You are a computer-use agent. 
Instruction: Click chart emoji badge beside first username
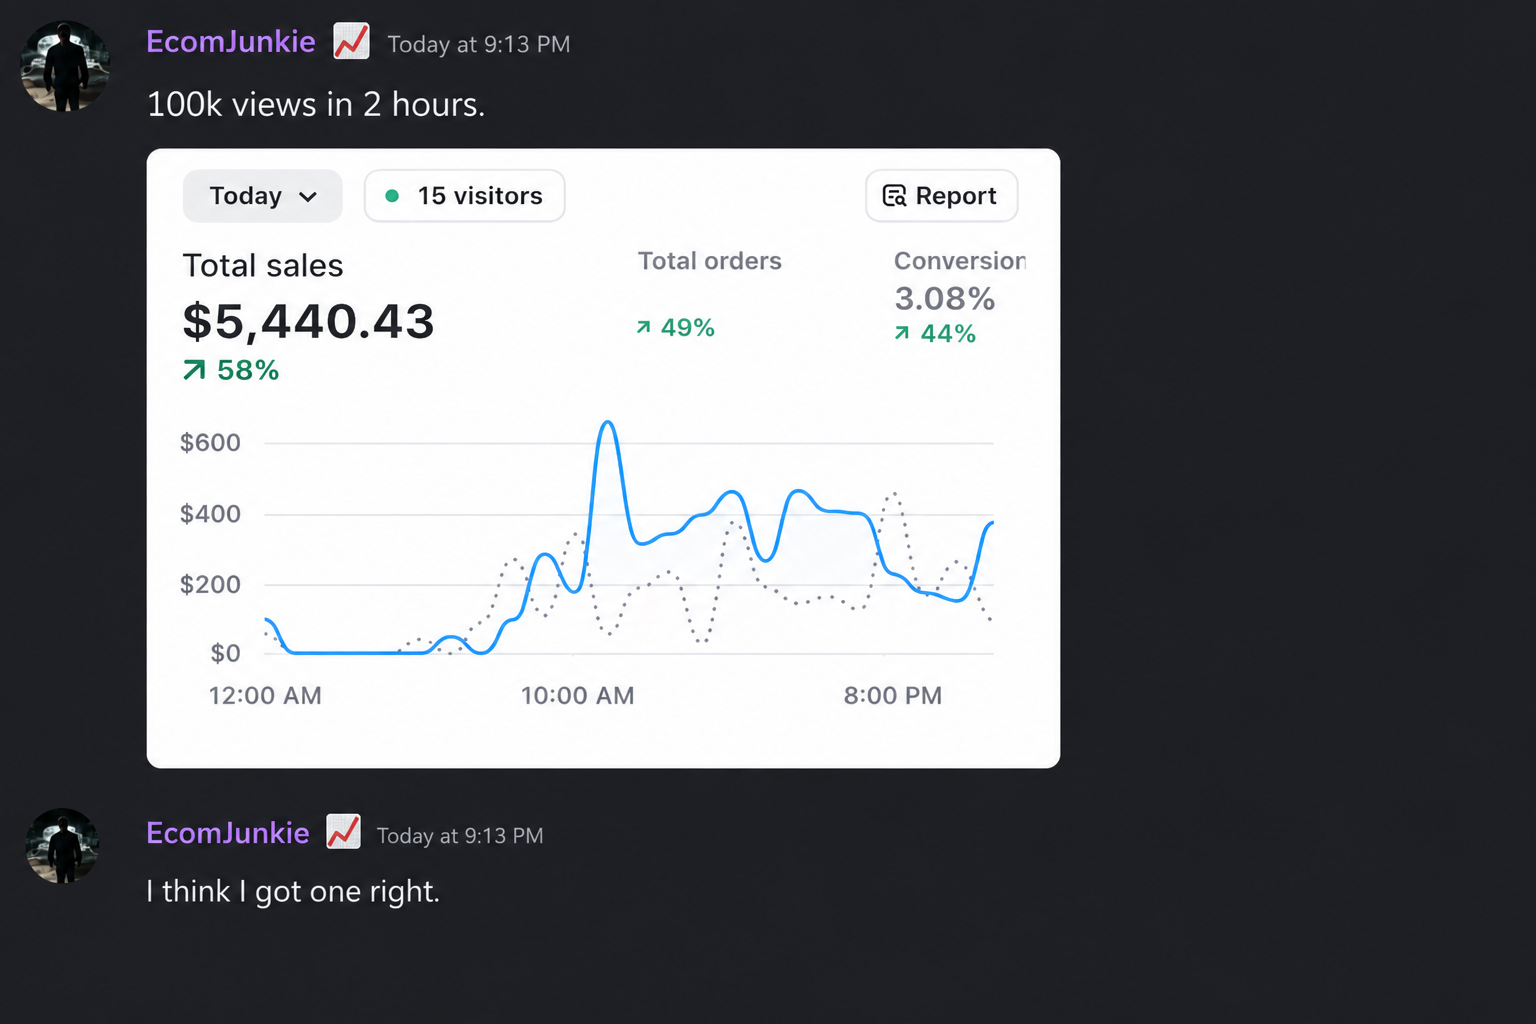tap(351, 42)
